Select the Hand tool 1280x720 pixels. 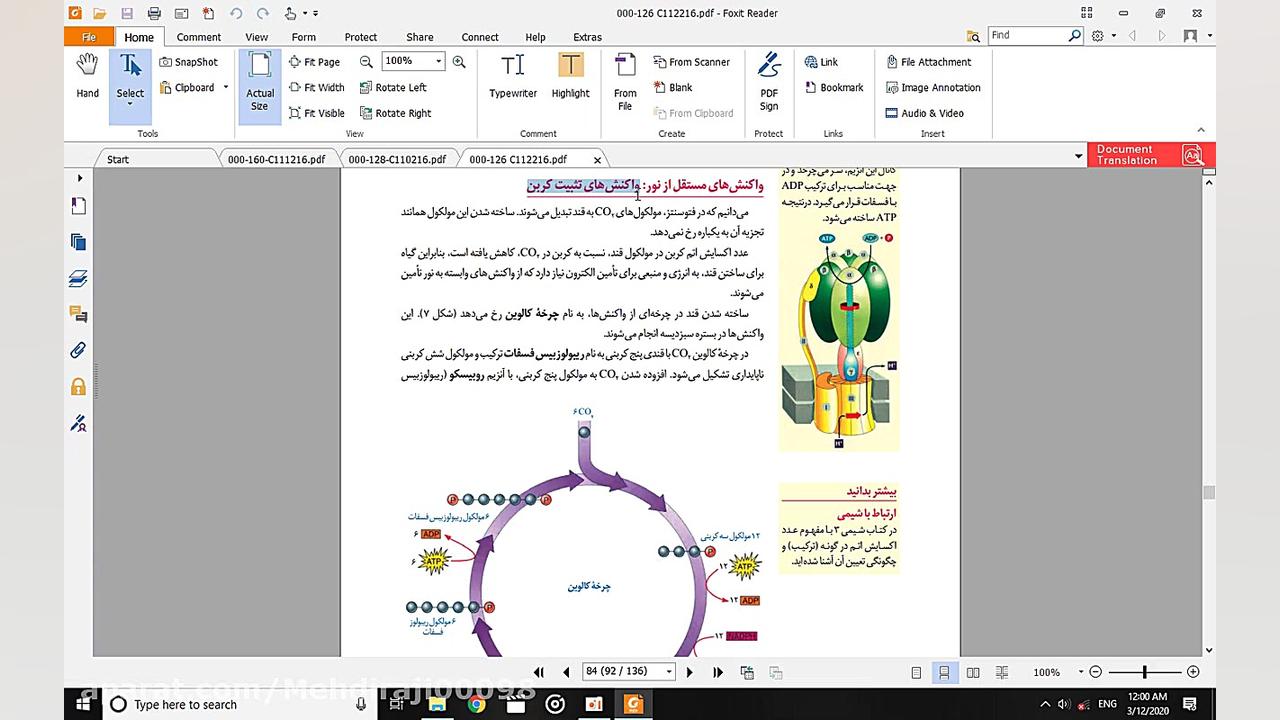[87, 75]
